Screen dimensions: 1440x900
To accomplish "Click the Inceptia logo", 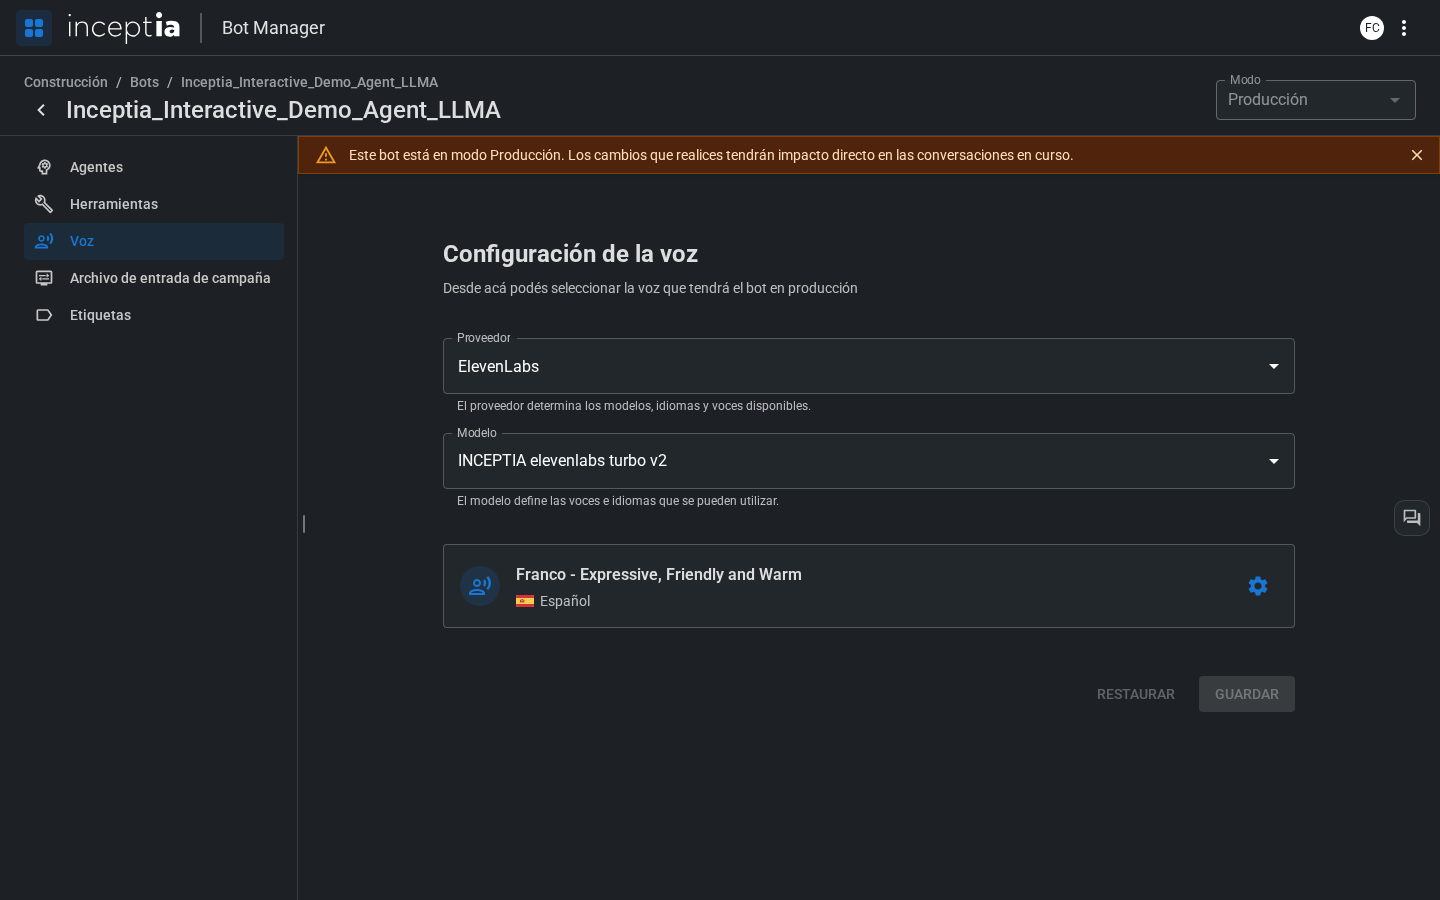I will (124, 28).
